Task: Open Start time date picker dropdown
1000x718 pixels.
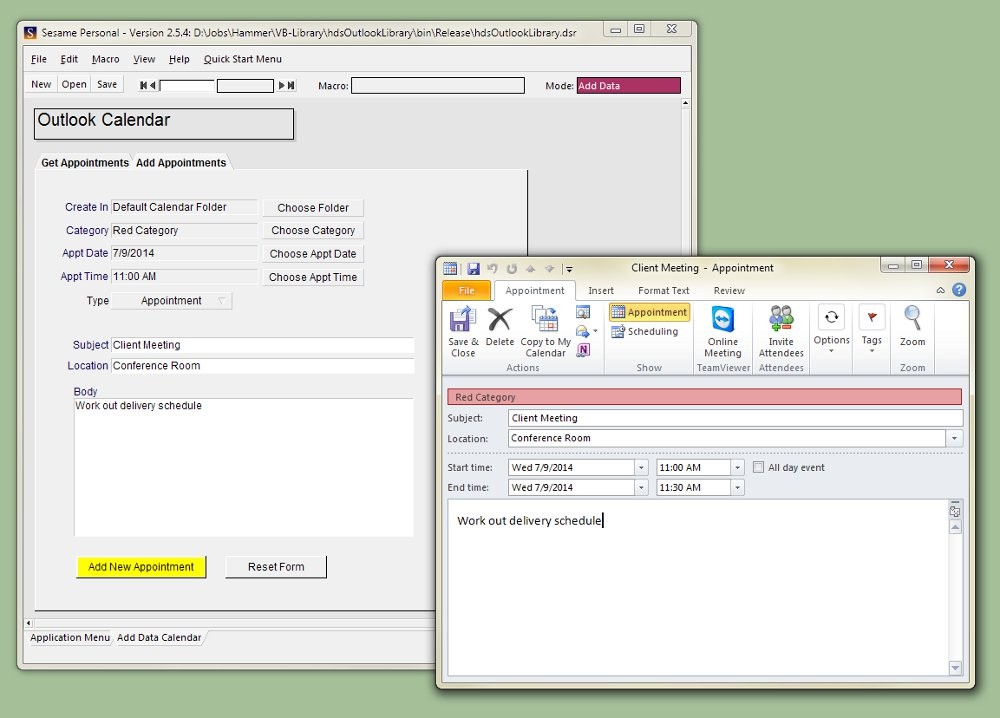Action: [x=642, y=467]
